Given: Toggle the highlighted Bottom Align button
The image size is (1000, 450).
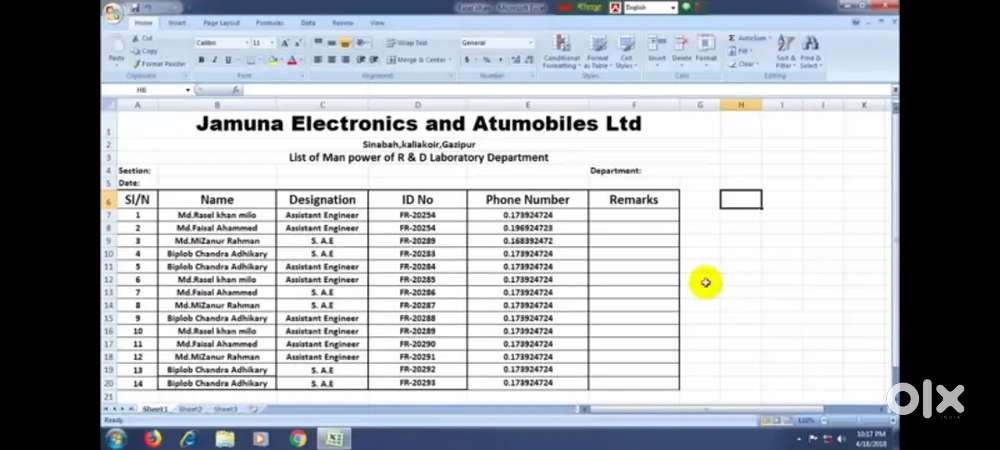Looking at the screenshot, I should pyautogui.click(x=345, y=43).
